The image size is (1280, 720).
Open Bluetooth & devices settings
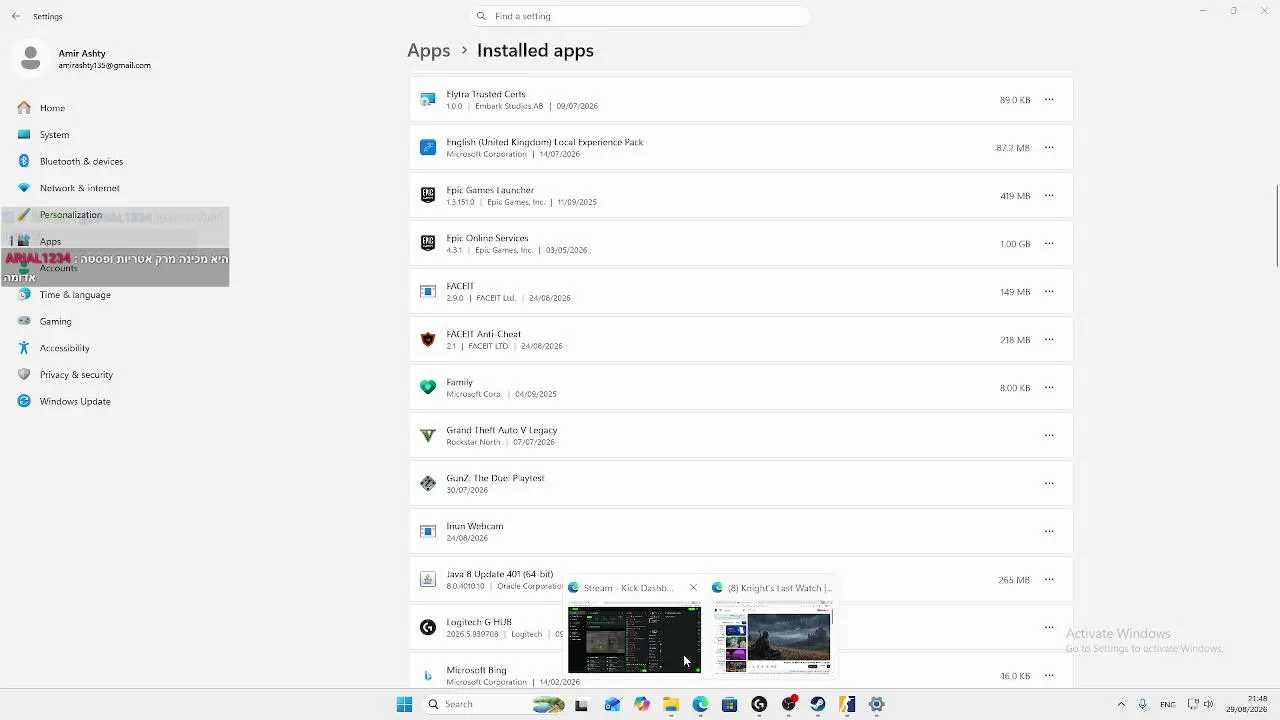81,161
